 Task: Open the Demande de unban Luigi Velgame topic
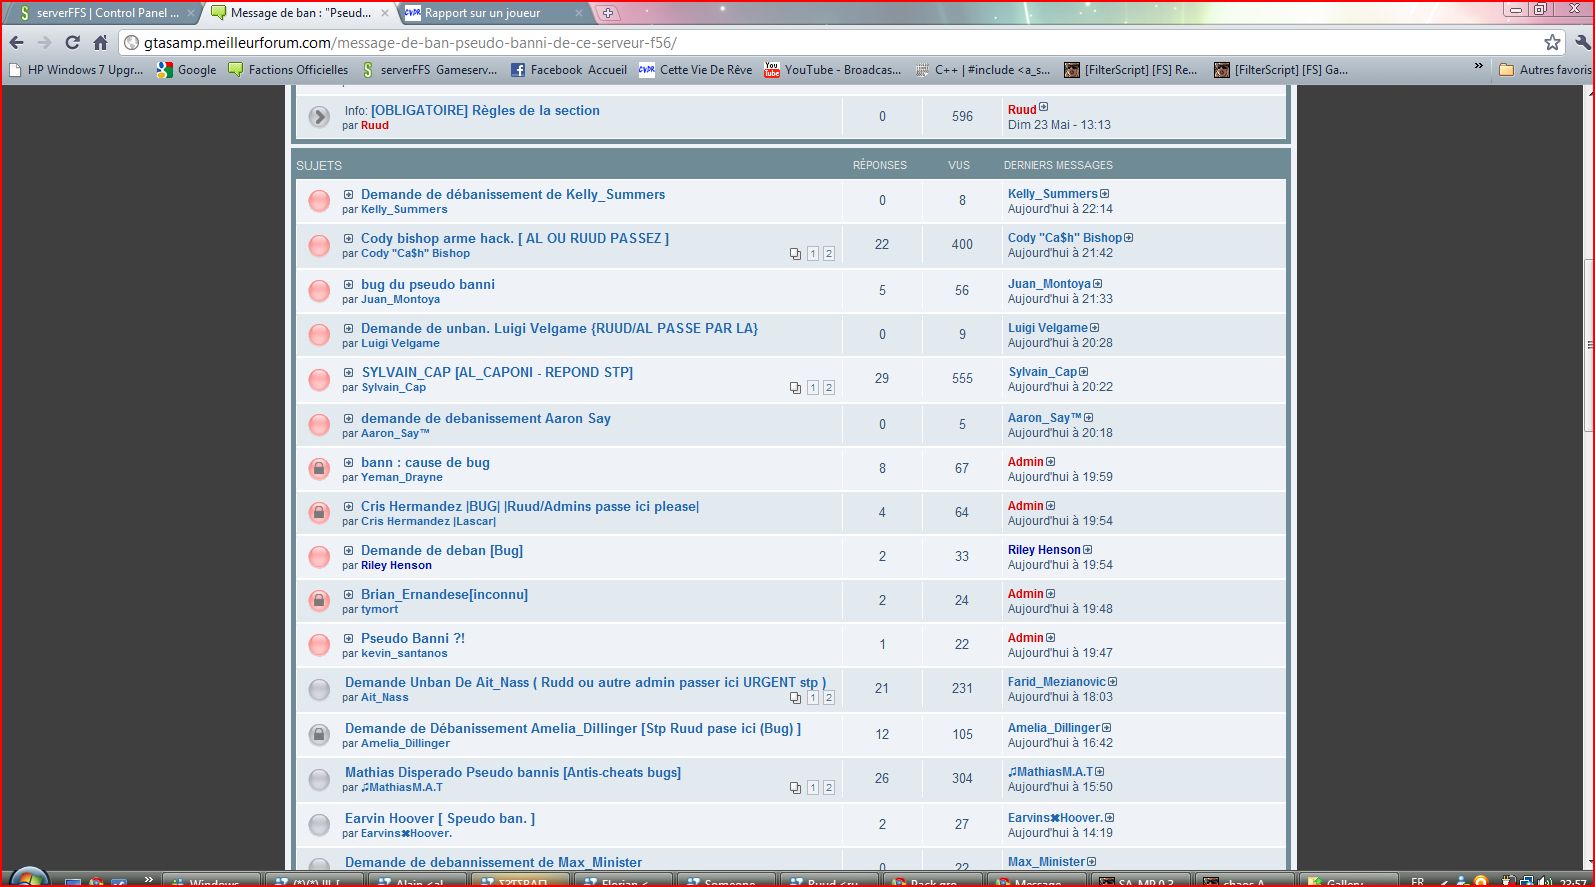coord(559,328)
